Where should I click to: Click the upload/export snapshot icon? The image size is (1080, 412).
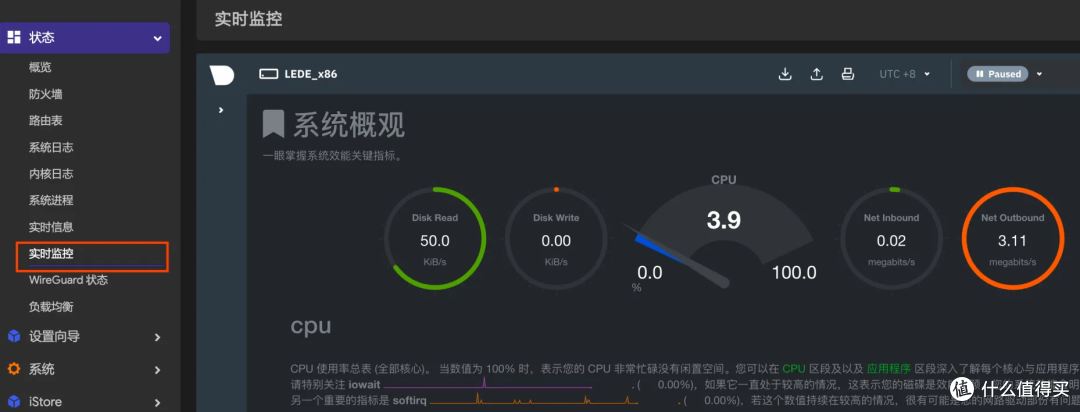pos(816,74)
